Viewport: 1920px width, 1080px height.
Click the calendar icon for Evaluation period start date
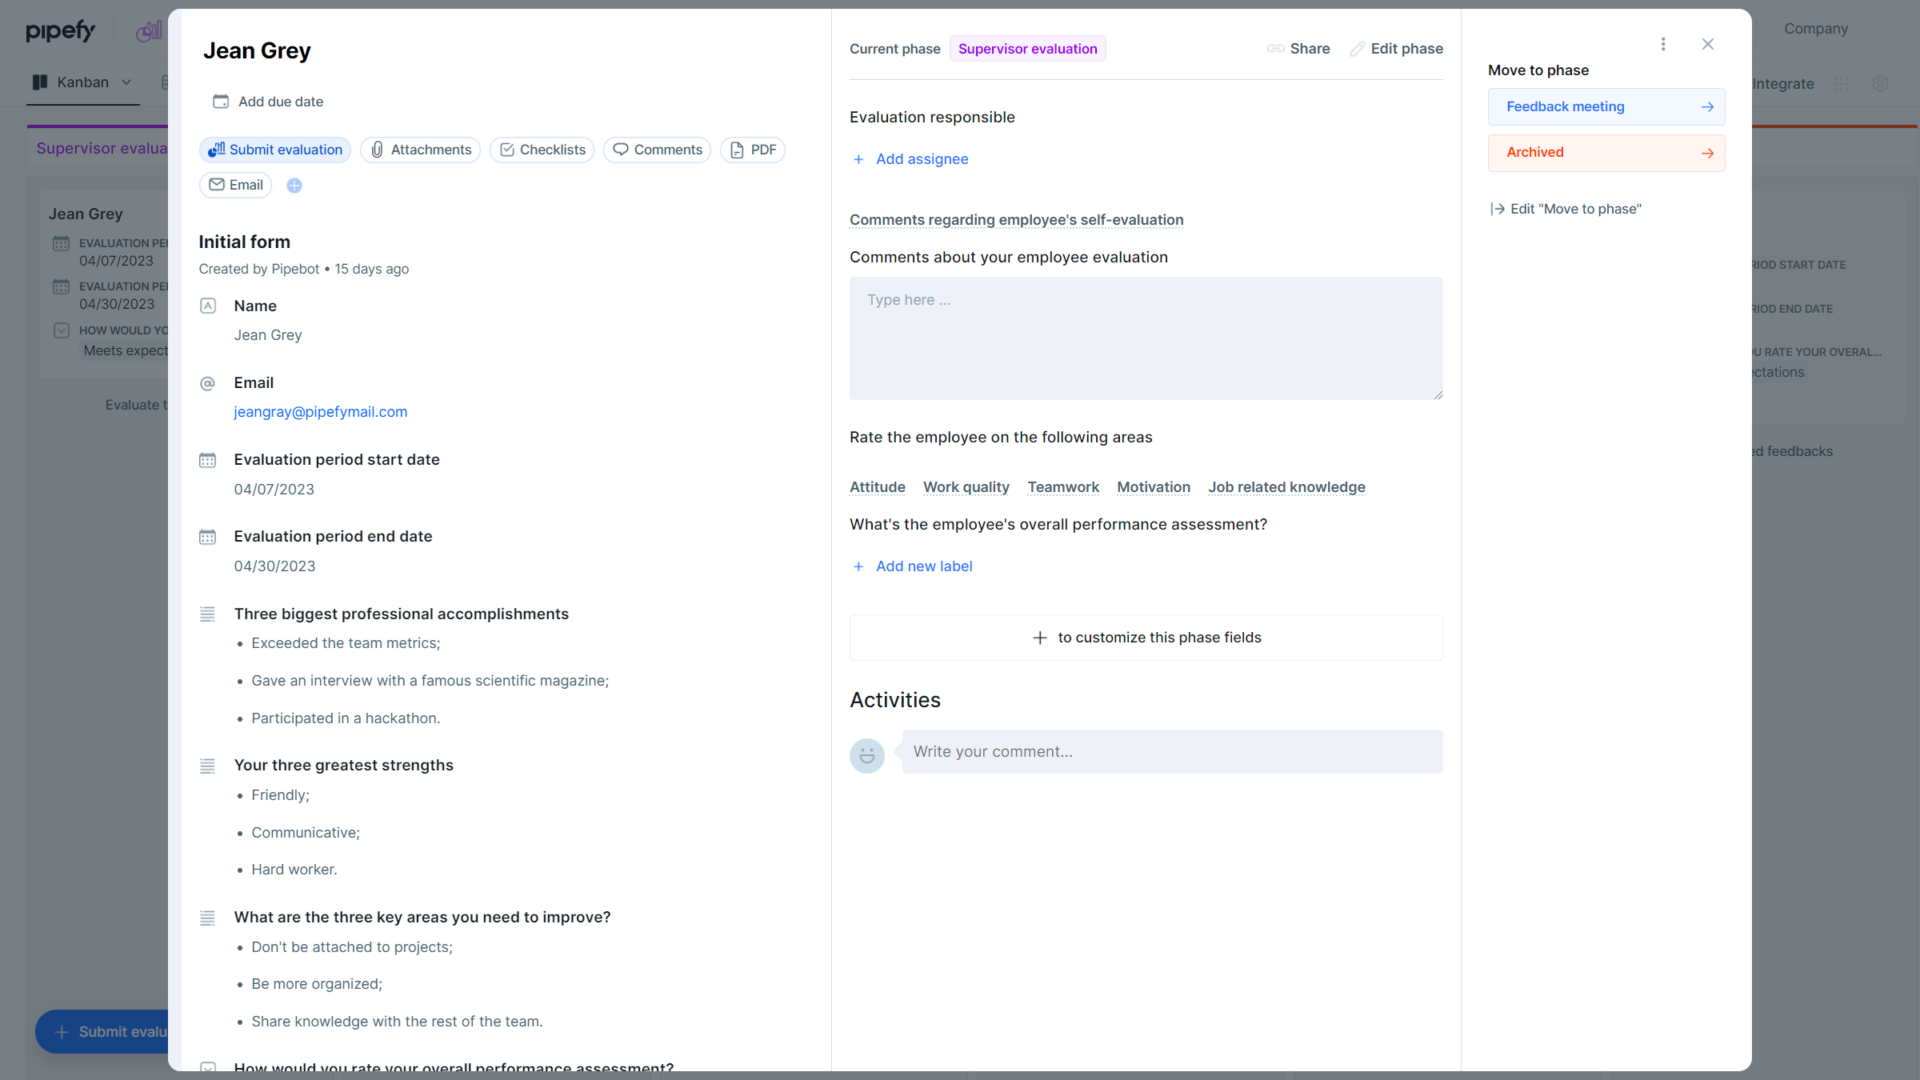207,460
